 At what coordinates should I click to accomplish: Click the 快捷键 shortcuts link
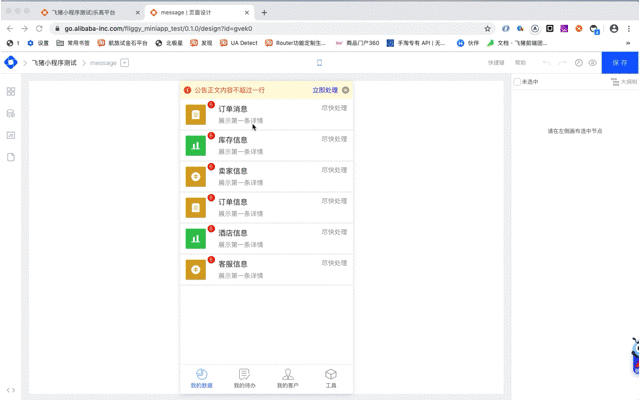(x=496, y=62)
